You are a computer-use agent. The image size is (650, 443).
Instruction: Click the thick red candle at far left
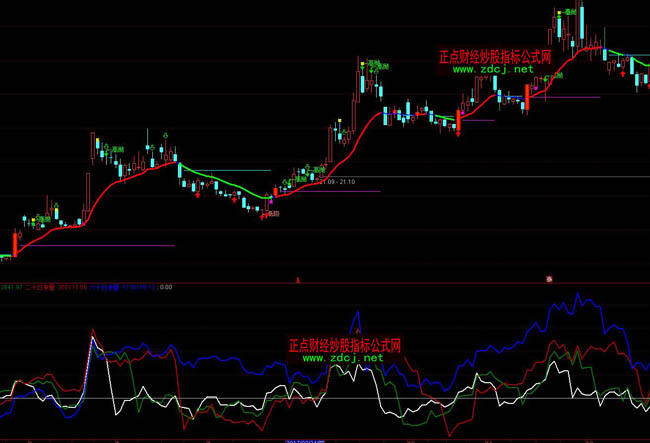tap(15, 244)
